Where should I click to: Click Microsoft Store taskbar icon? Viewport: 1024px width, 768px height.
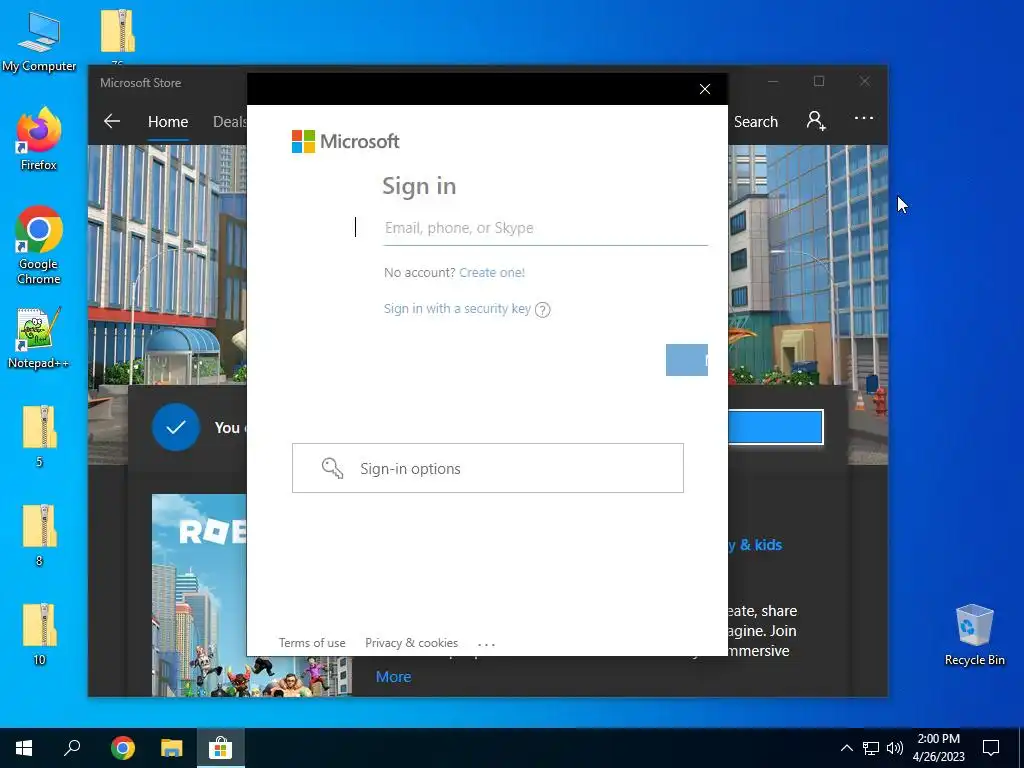pyautogui.click(x=221, y=748)
